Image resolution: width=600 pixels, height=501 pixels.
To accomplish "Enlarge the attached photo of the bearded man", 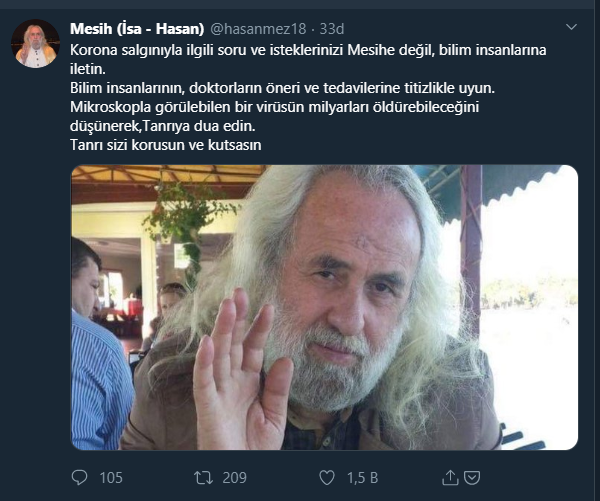I will coord(324,307).
